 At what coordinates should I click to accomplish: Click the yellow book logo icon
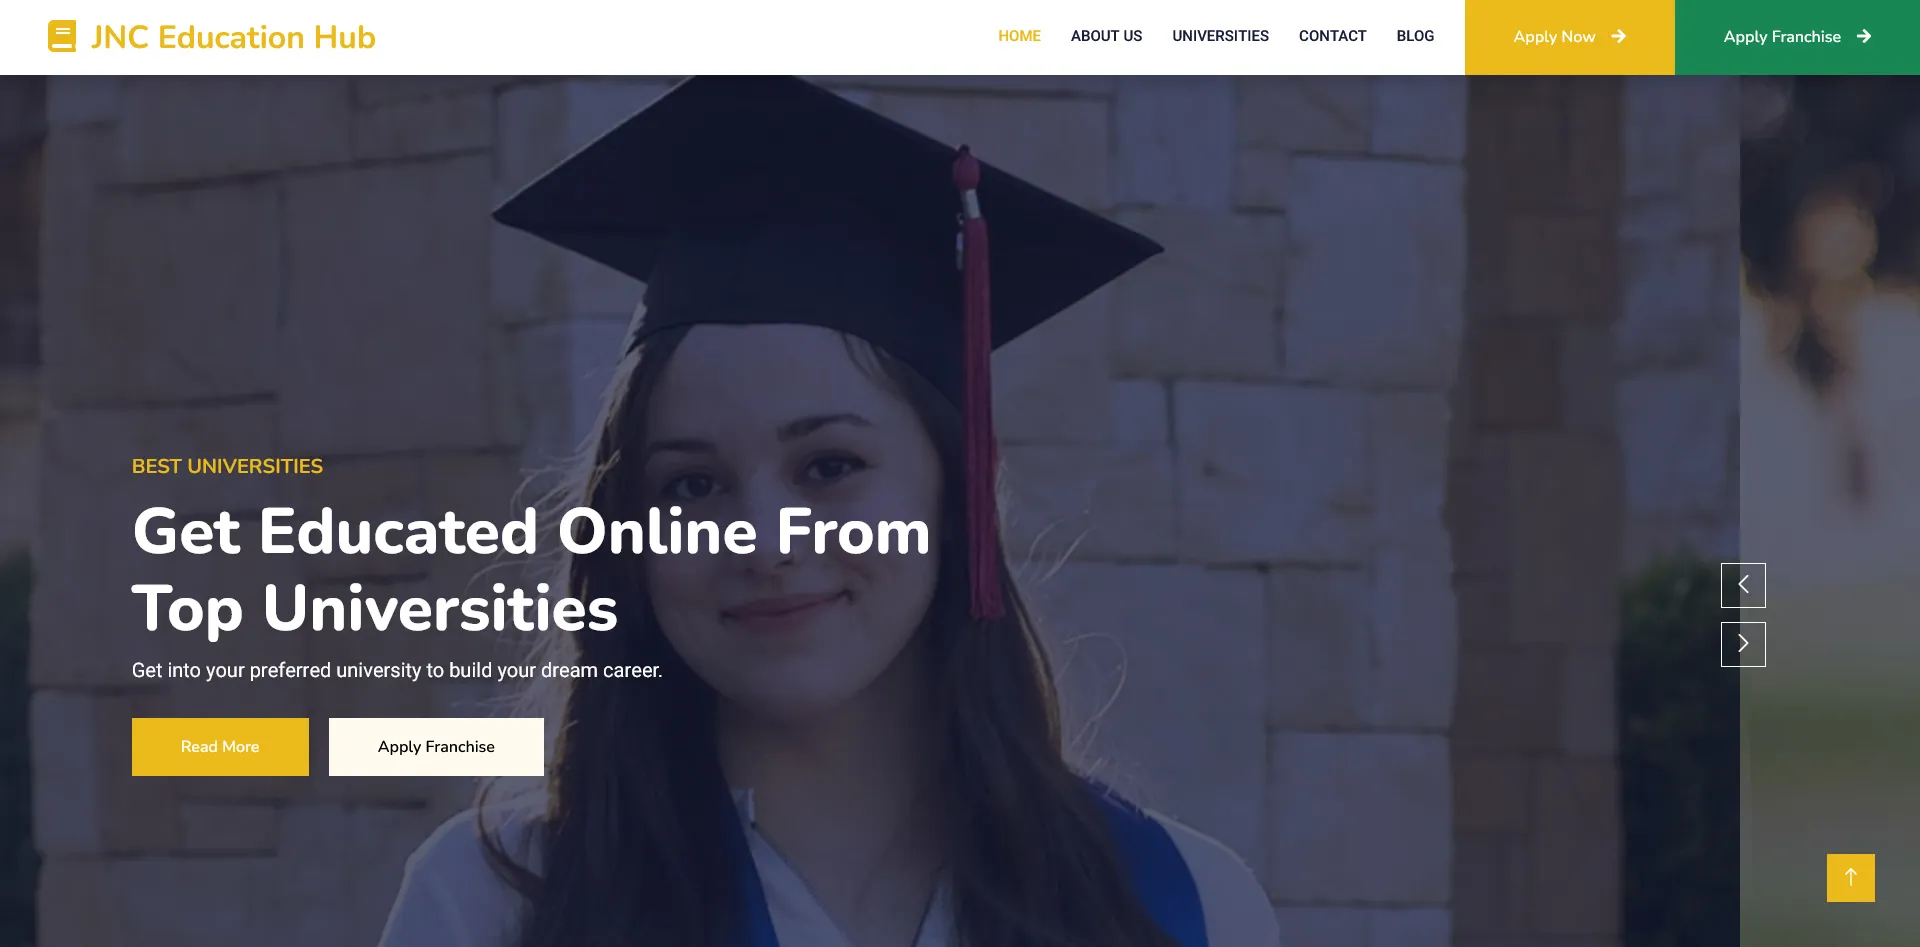tap(62, 37)
